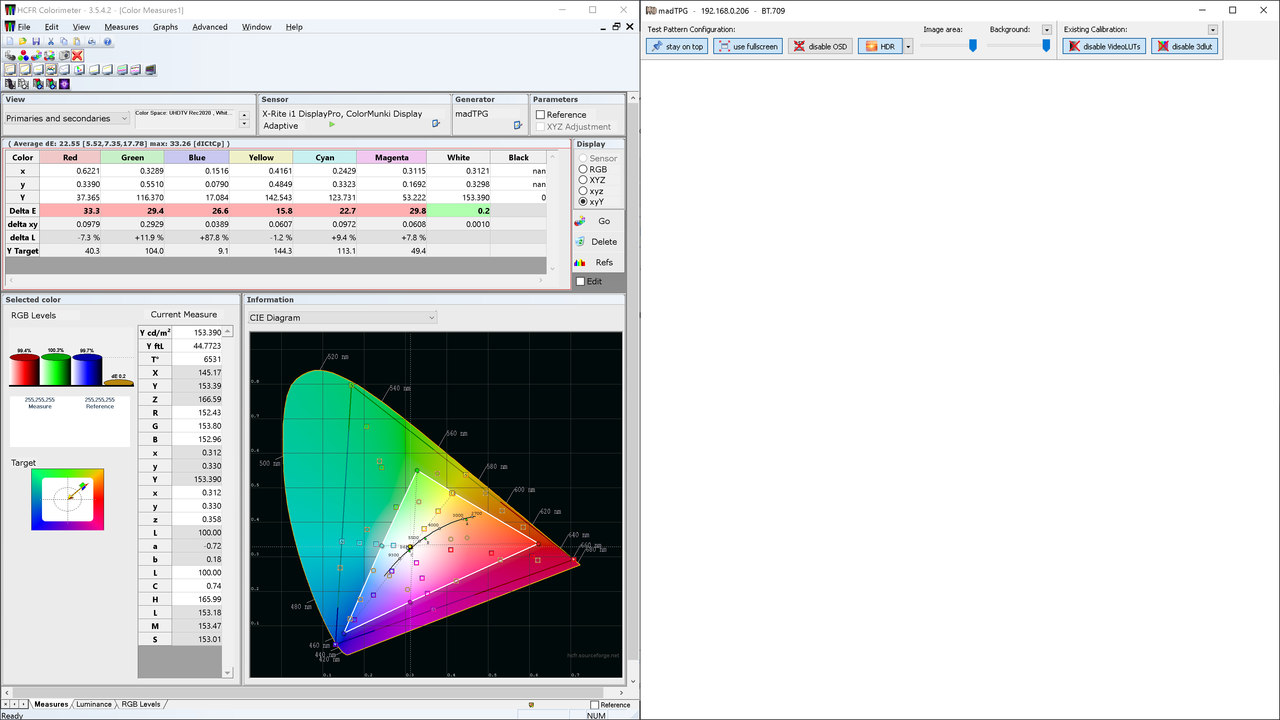Screen dimensions: 1280x720
Task: Click the White Delta E cell 0.2
Action: [457, 210]
